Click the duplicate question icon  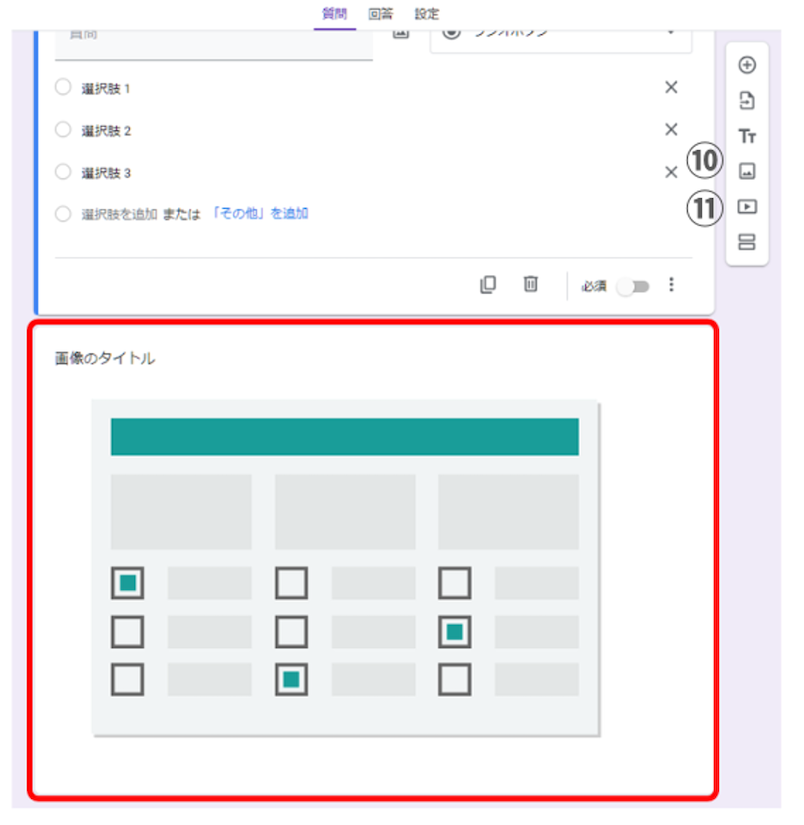[x=488, y=285]
